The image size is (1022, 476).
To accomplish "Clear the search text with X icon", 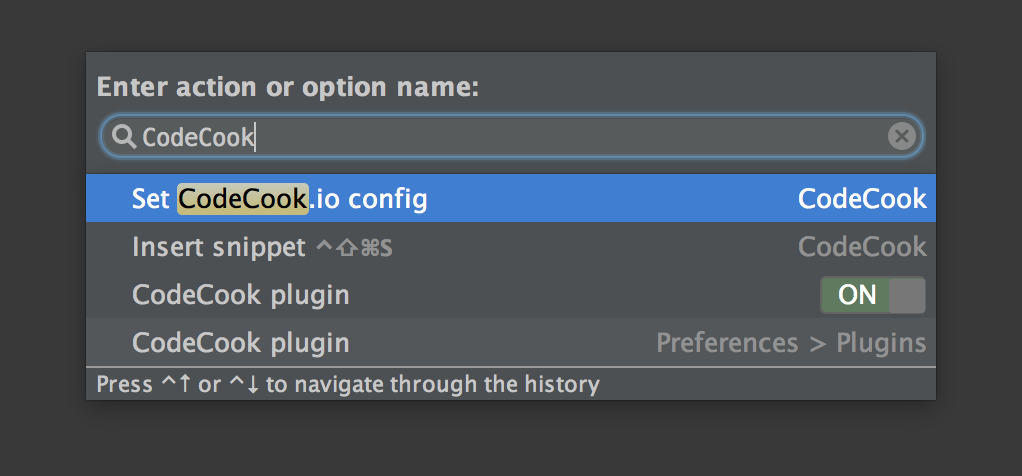I will (901, 136).
